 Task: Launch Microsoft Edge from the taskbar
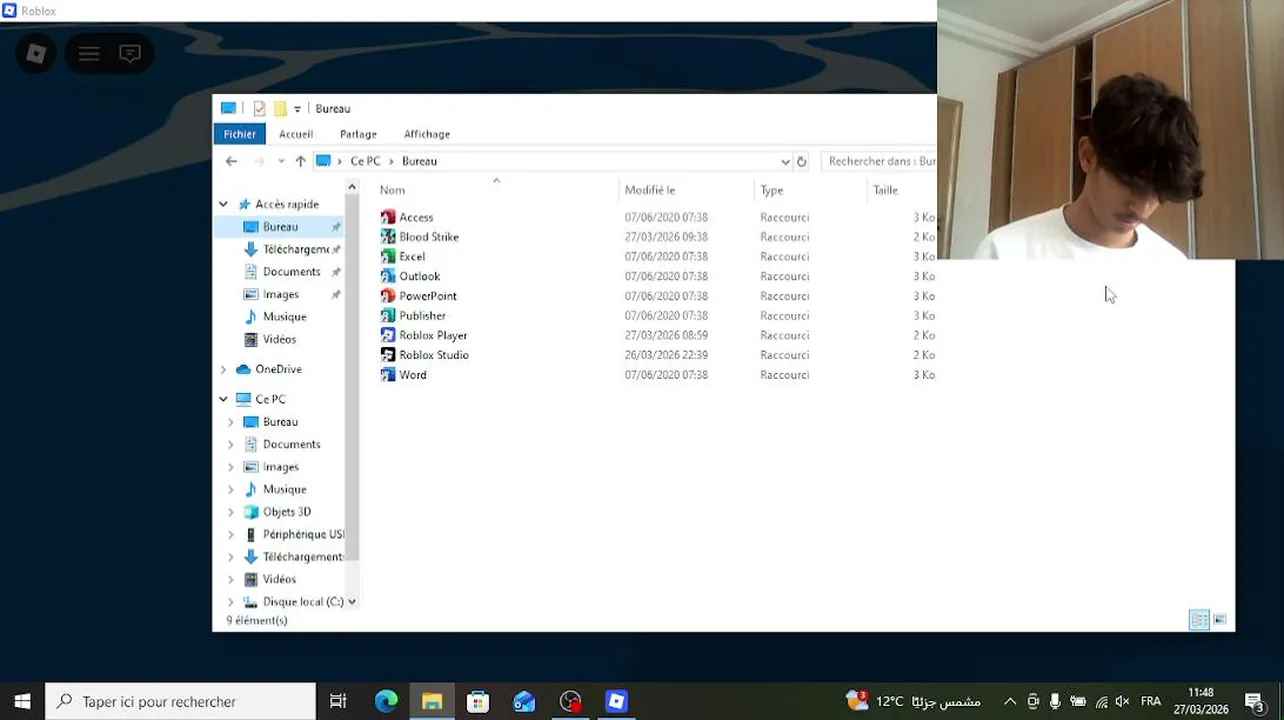tap(386, 701)
